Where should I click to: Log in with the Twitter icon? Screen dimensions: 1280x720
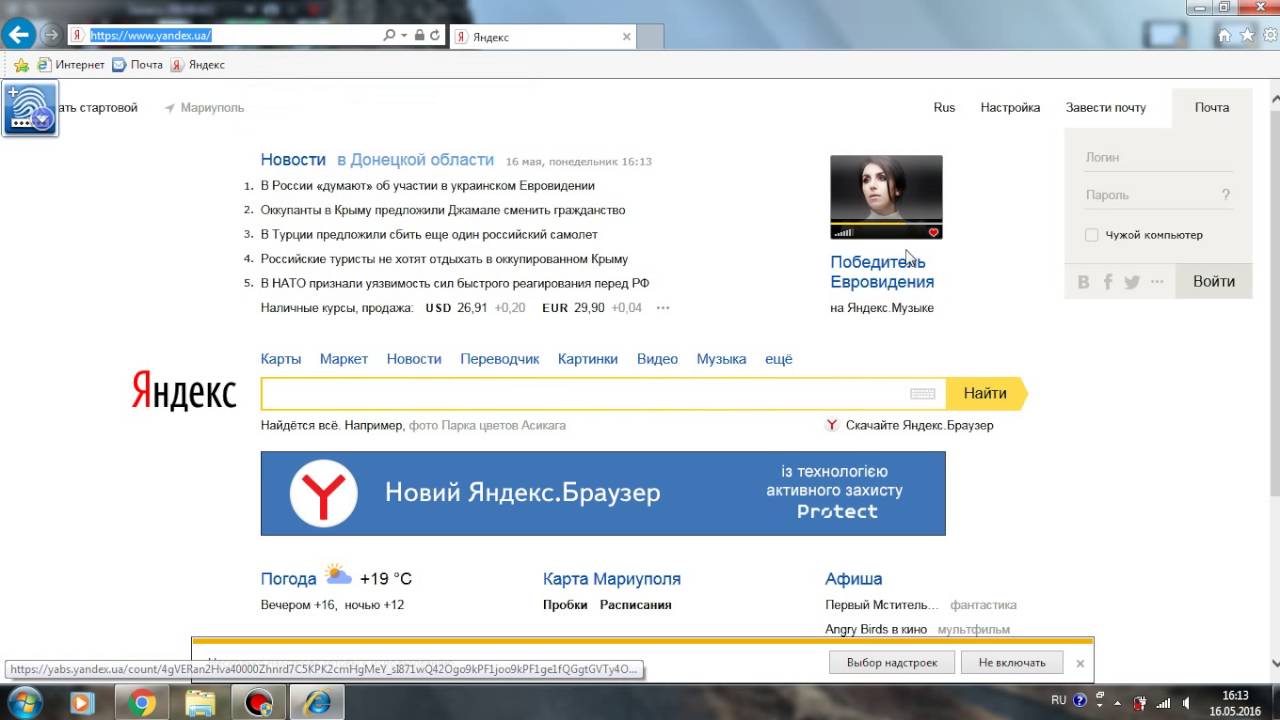coord(1132,282)
